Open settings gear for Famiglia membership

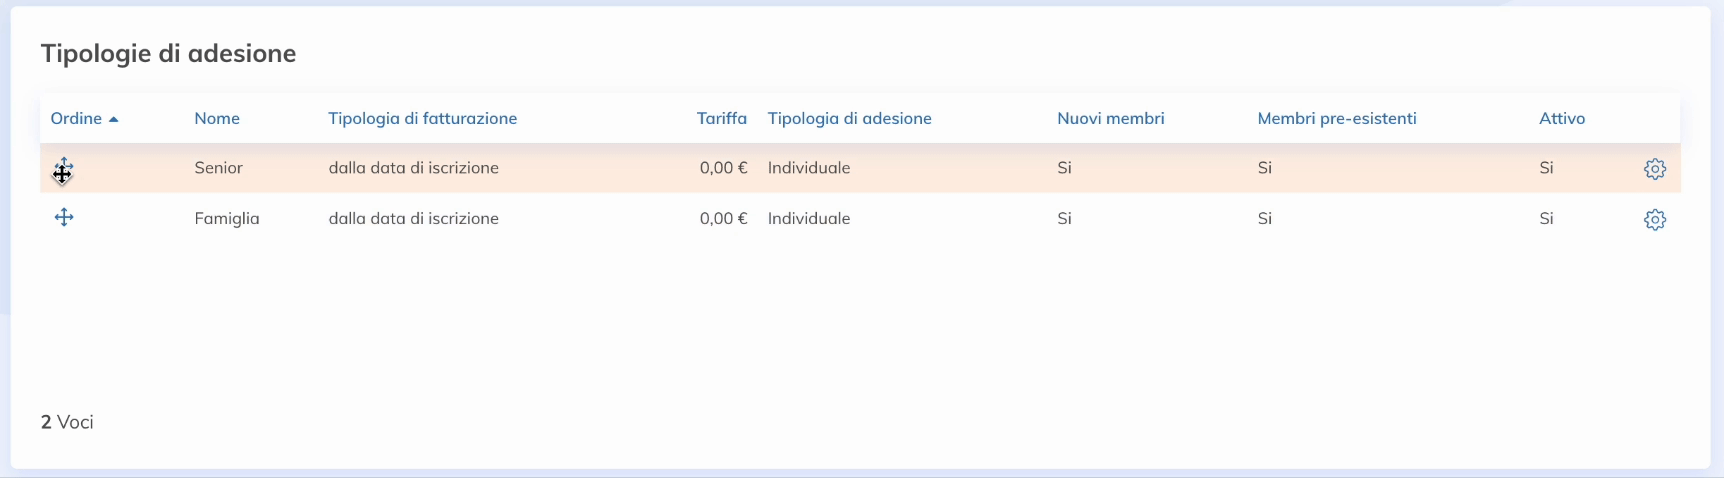(1655, 219)
